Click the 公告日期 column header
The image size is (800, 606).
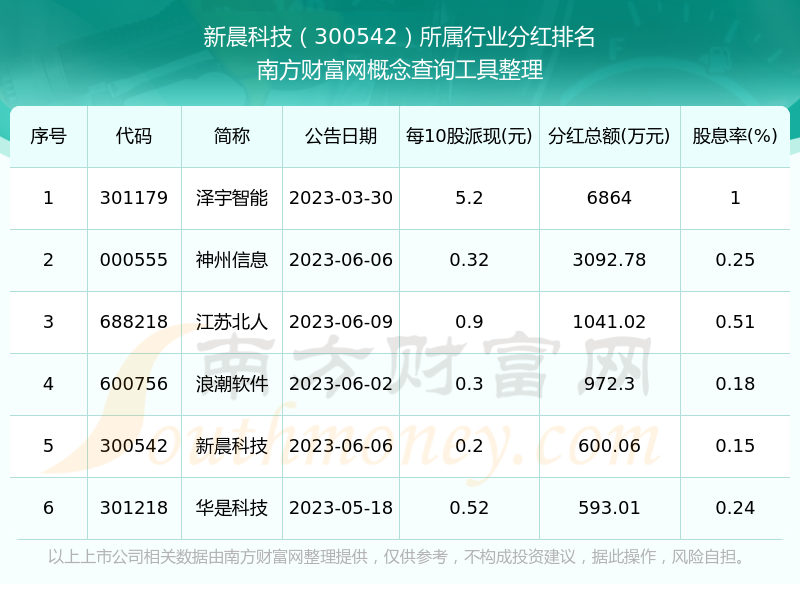(x=341, y=136)
